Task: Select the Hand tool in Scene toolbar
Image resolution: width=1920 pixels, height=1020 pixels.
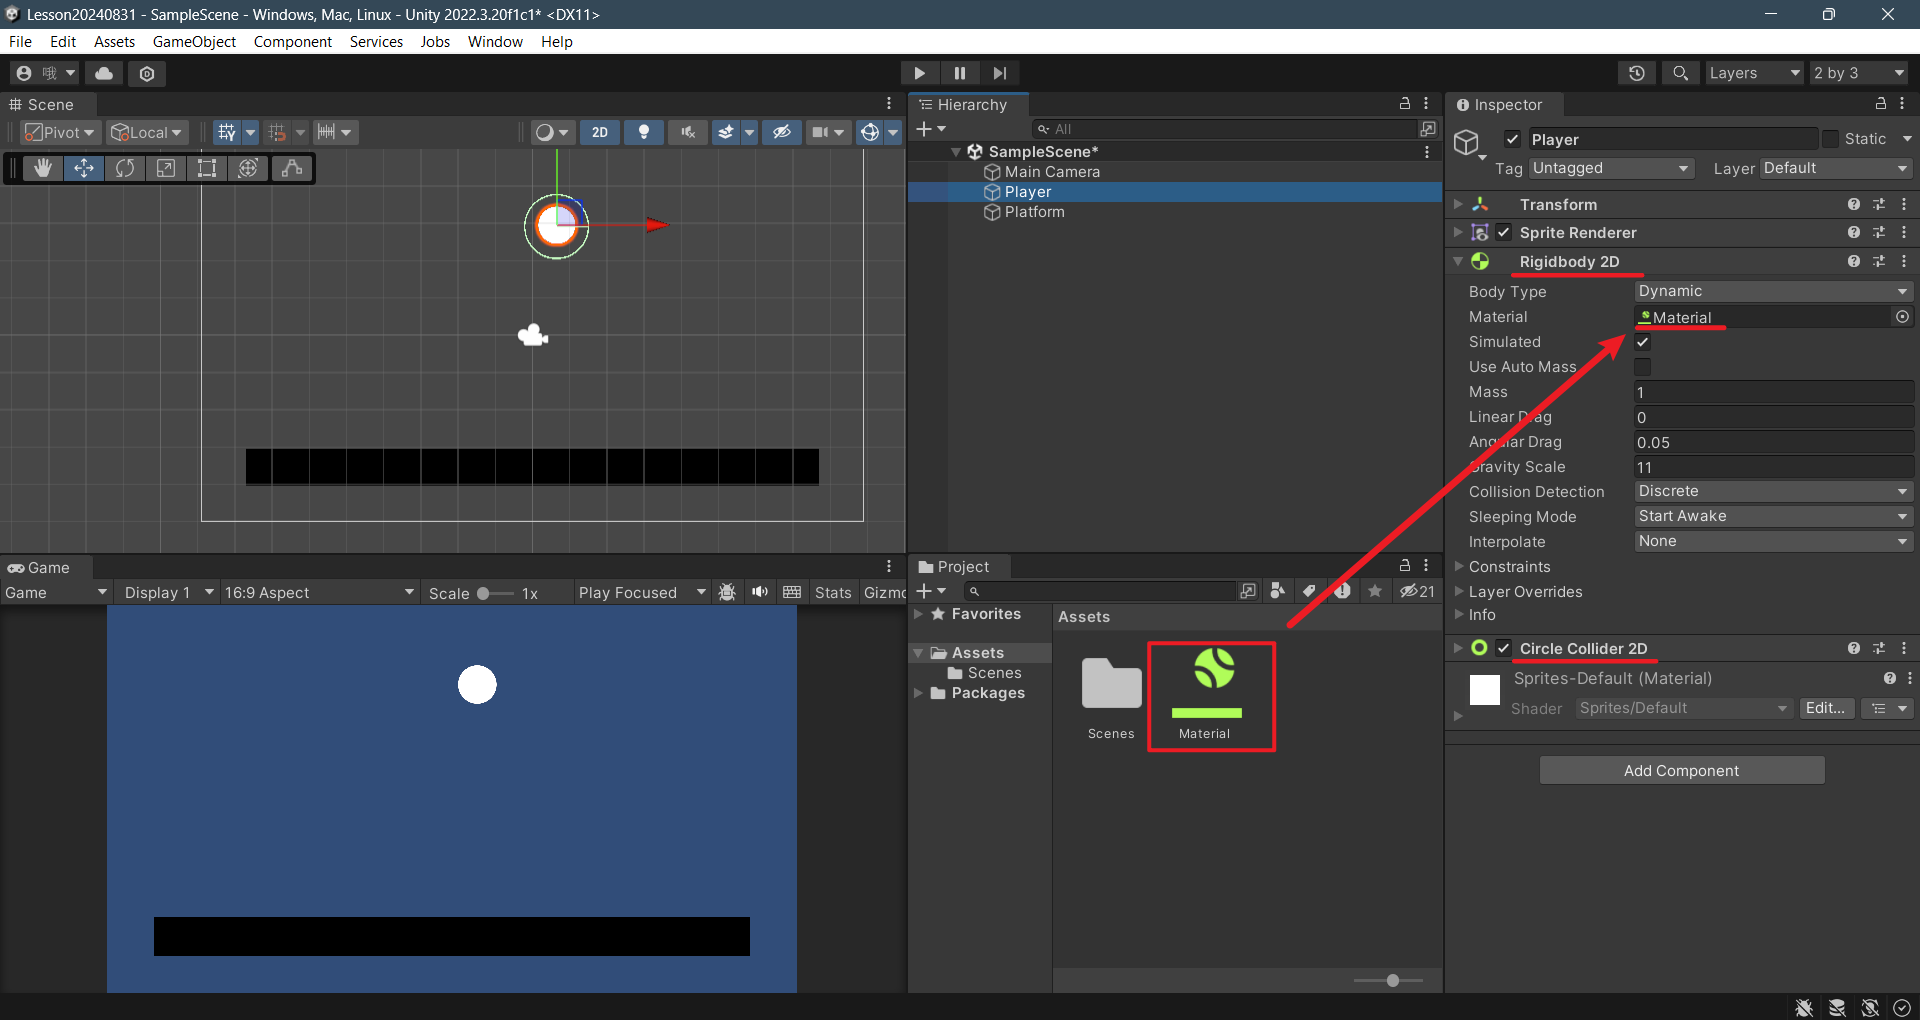Action: coord(43,168)
